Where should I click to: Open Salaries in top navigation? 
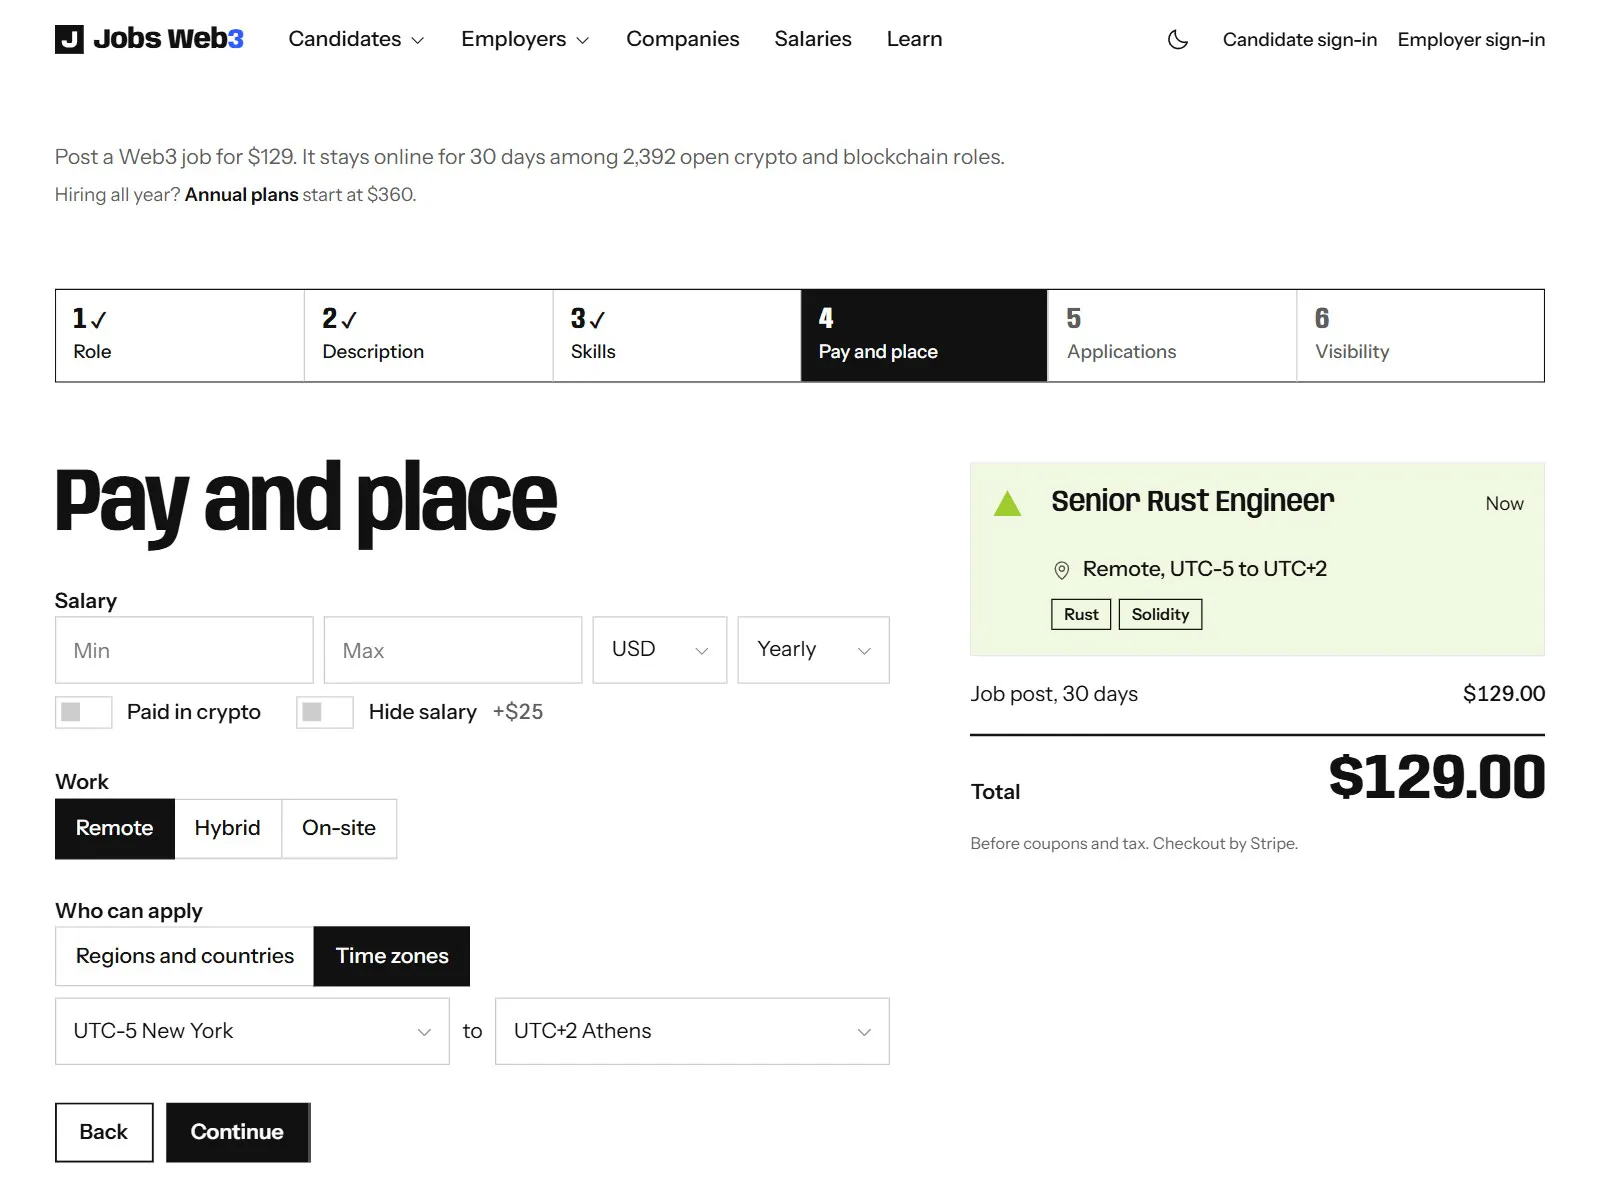pos(813,39)
